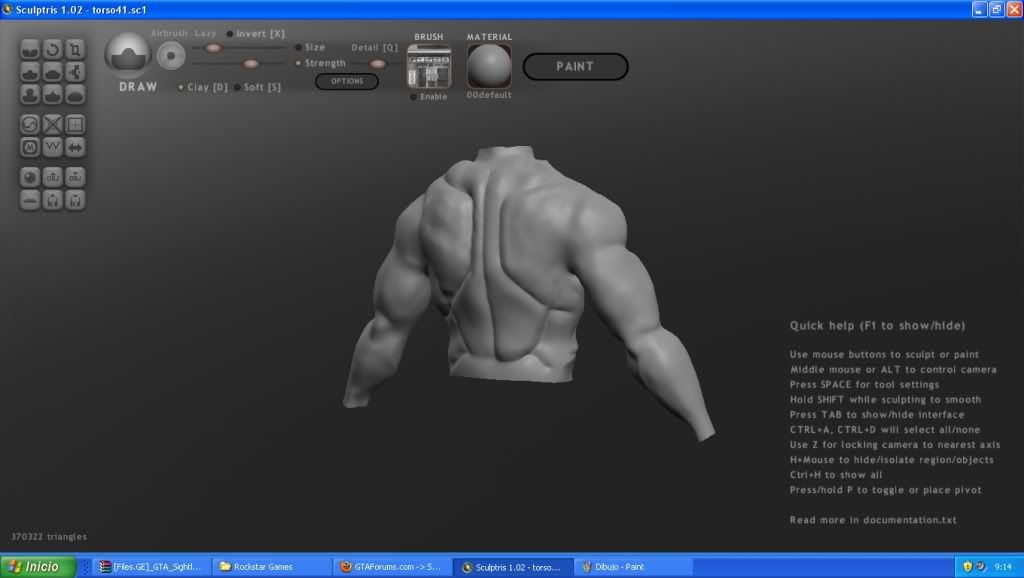This screenshot has width=1024, height=578.
Task: Switch to PAINT mode
Action: point(575,67)
